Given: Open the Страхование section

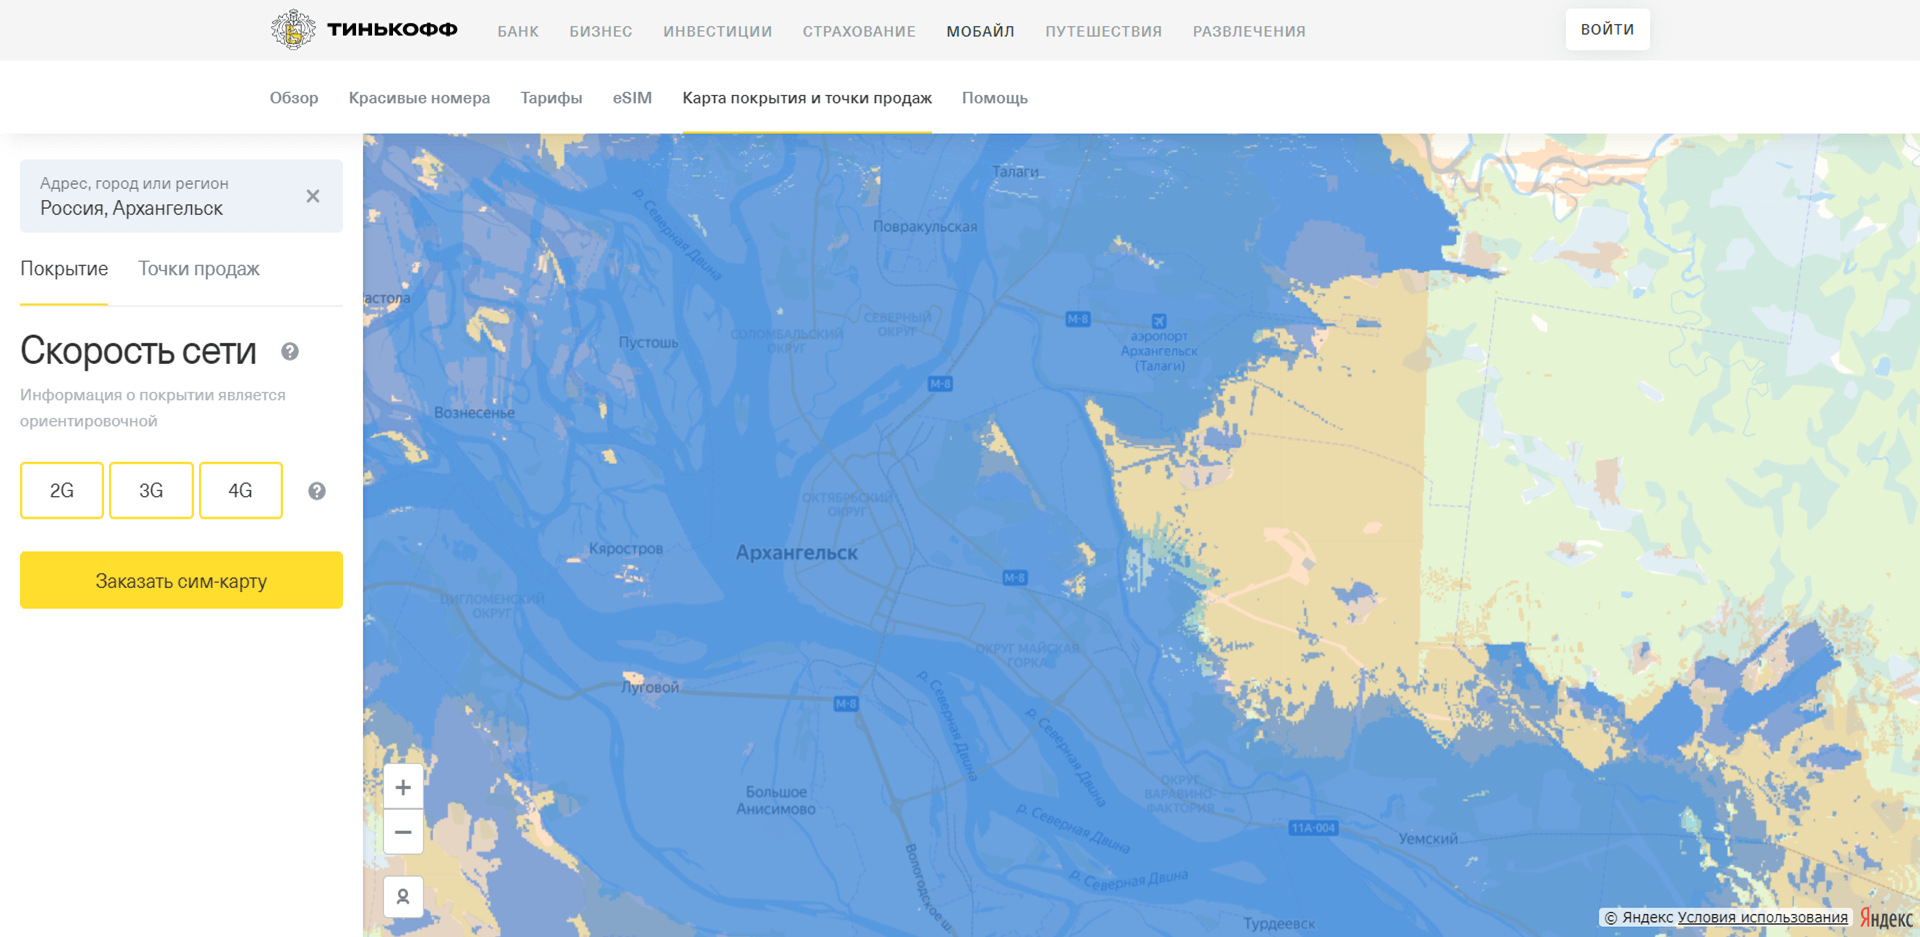Looking at the screenshot, I should 859,31.
